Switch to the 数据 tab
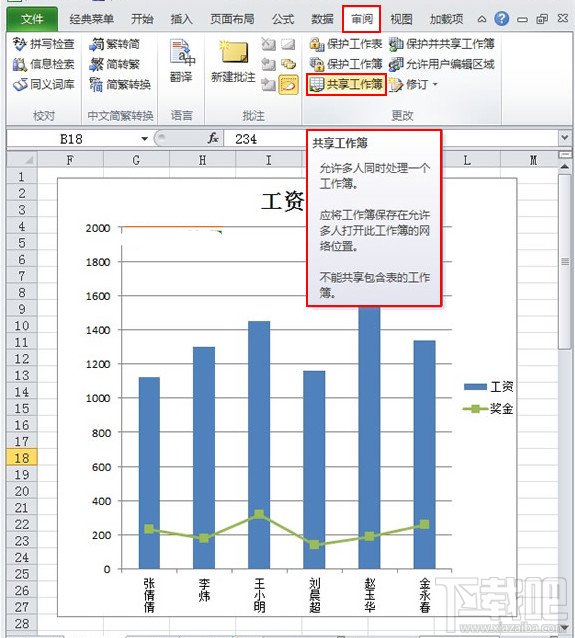Image resolution: width=575 pixels, height=638 pixels. [322, 19]
